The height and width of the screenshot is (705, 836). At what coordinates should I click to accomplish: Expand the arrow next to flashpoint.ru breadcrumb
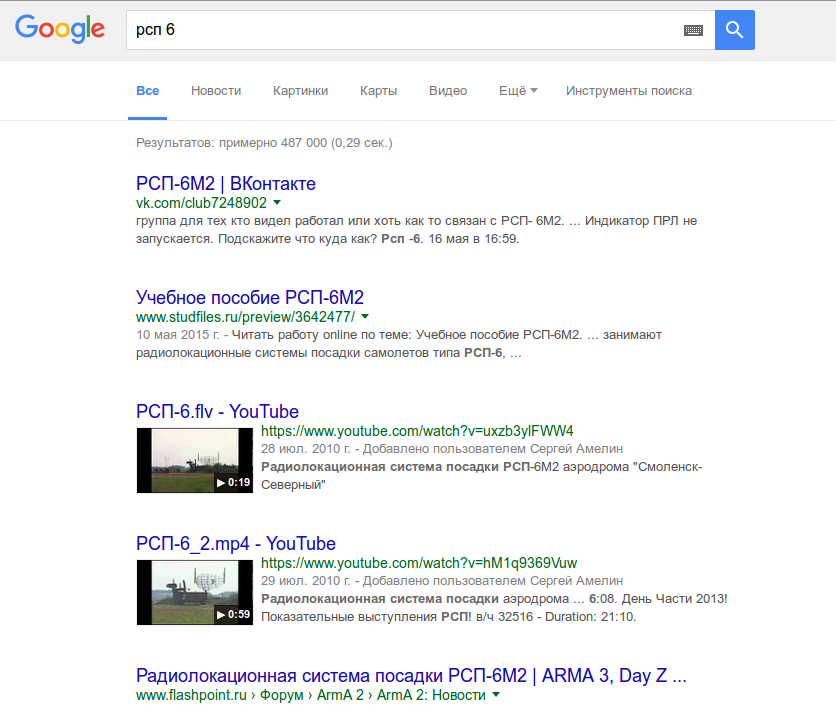[x=496, y=694]
